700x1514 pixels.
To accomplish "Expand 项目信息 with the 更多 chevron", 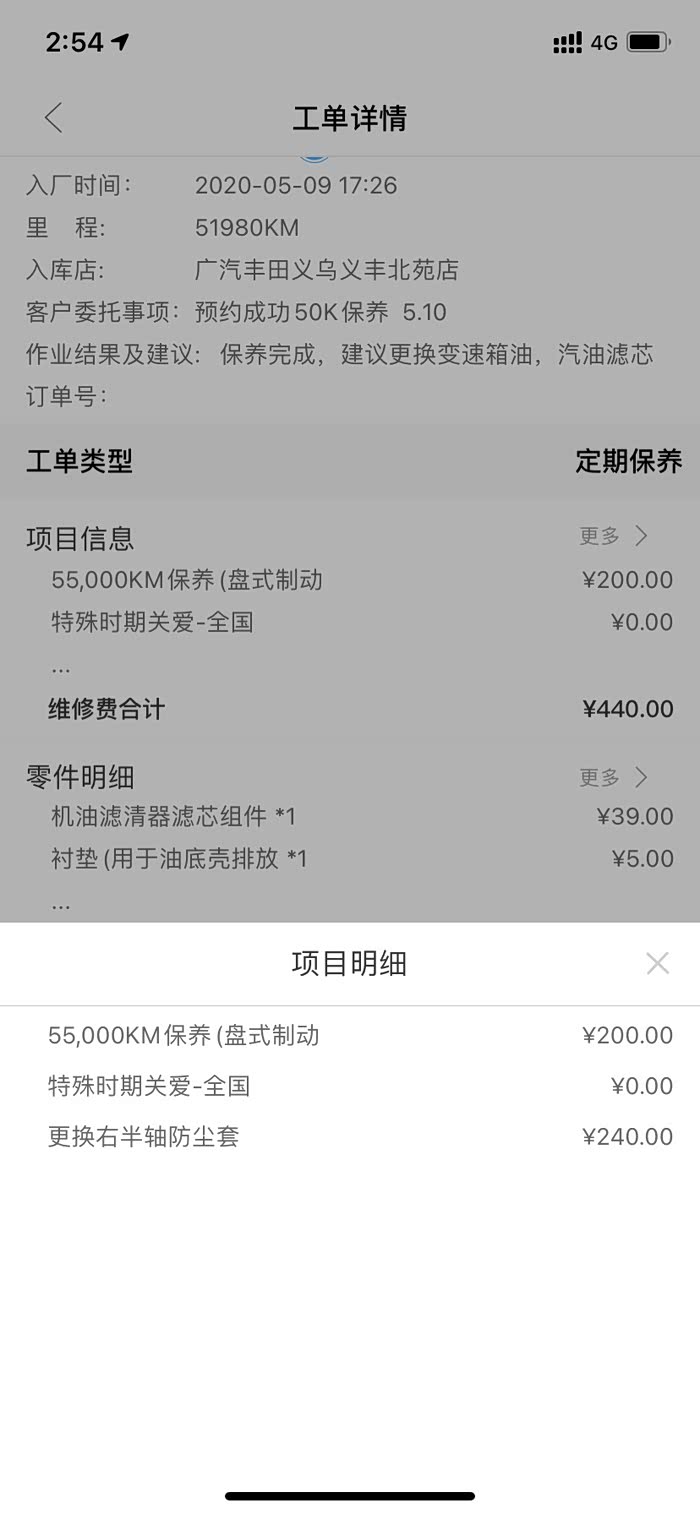I will 615,536.
